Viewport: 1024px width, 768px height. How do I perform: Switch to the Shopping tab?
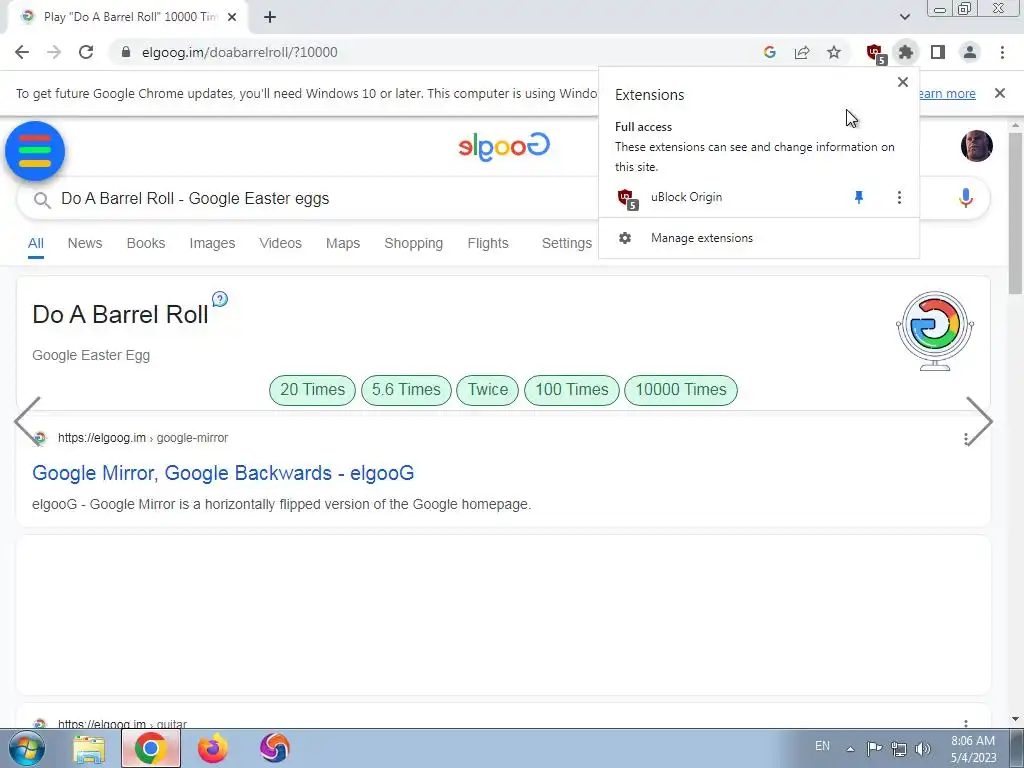point(413,243)
